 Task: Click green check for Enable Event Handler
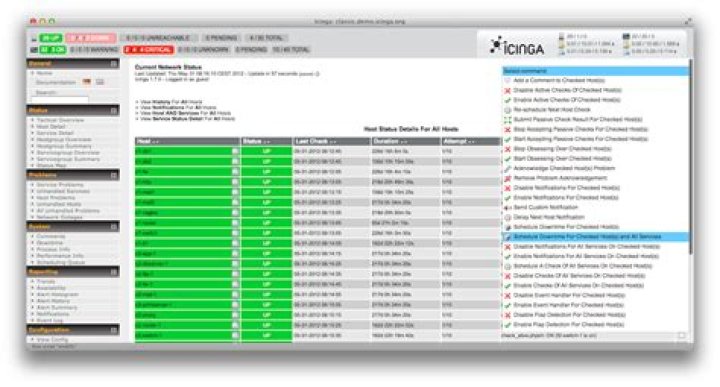pyautogui.click(x=507, y=305)
